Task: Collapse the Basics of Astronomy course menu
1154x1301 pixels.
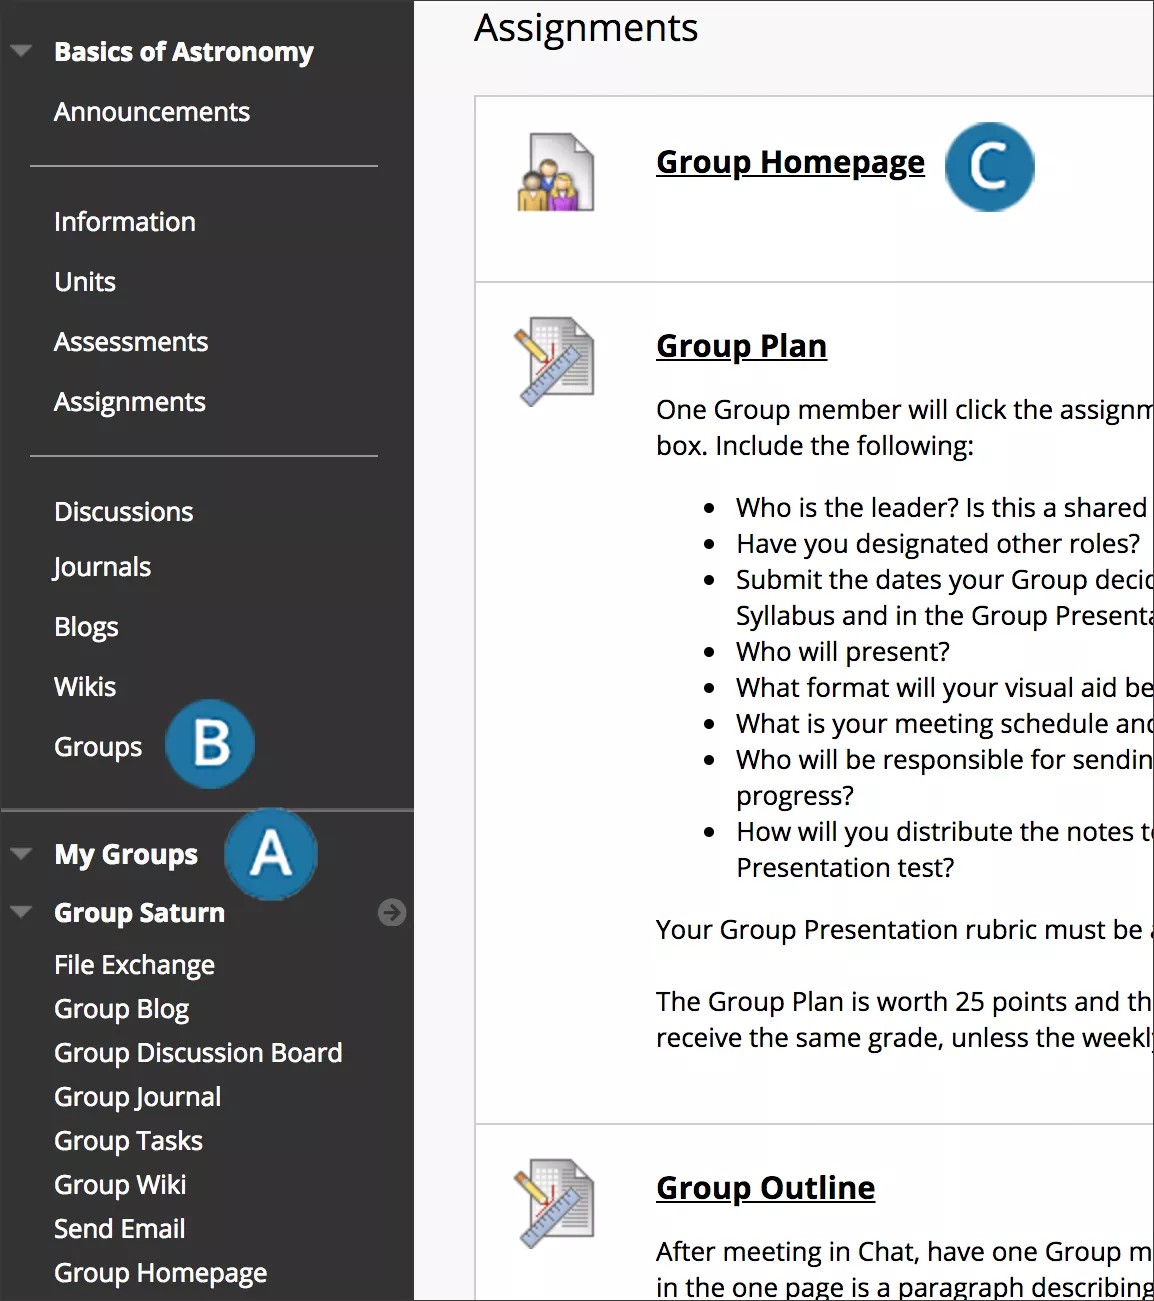Action: point(20,52)
